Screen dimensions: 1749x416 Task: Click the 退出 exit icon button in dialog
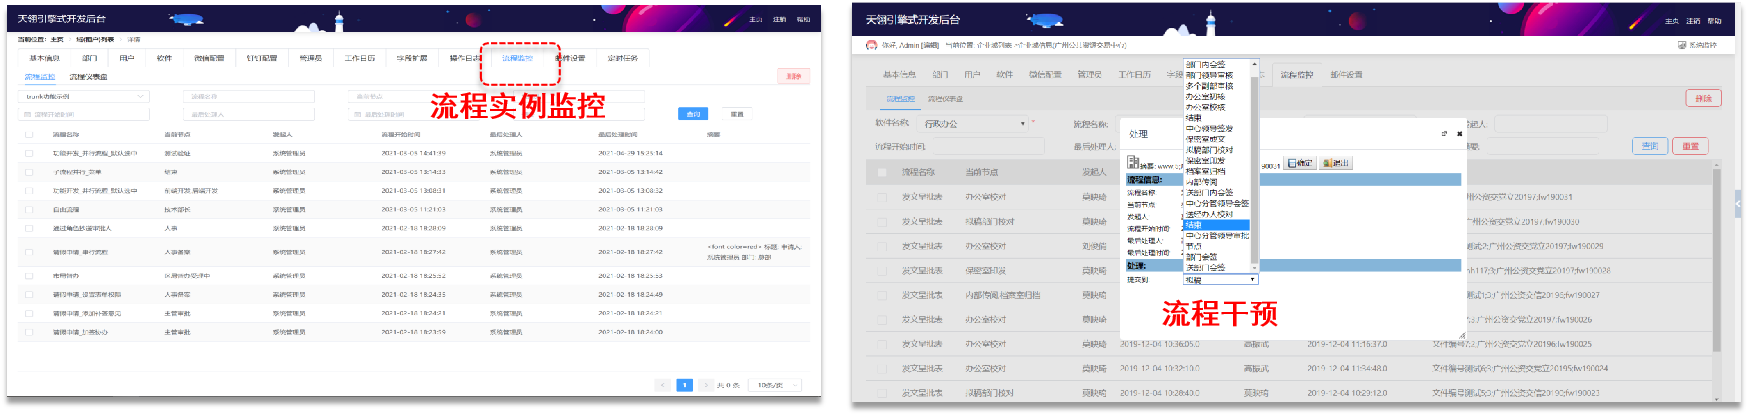[x=1336, y=163]
